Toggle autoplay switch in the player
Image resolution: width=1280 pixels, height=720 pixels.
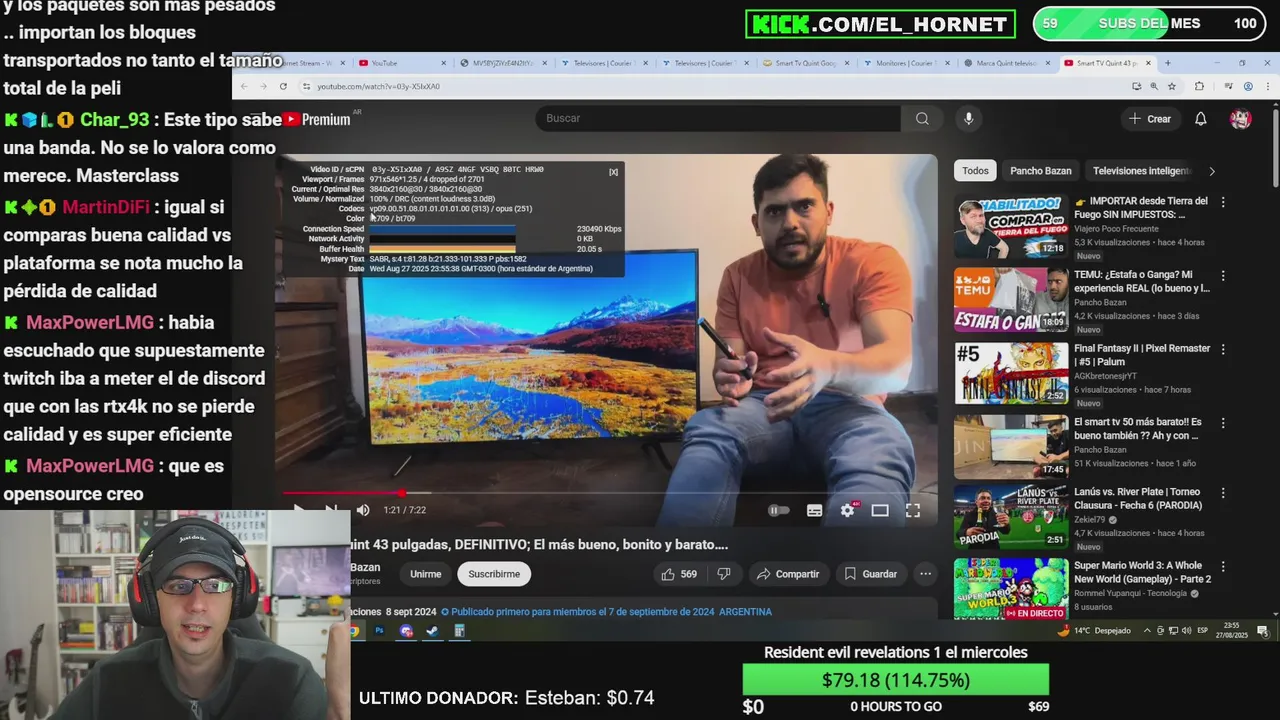pos(778,510)
